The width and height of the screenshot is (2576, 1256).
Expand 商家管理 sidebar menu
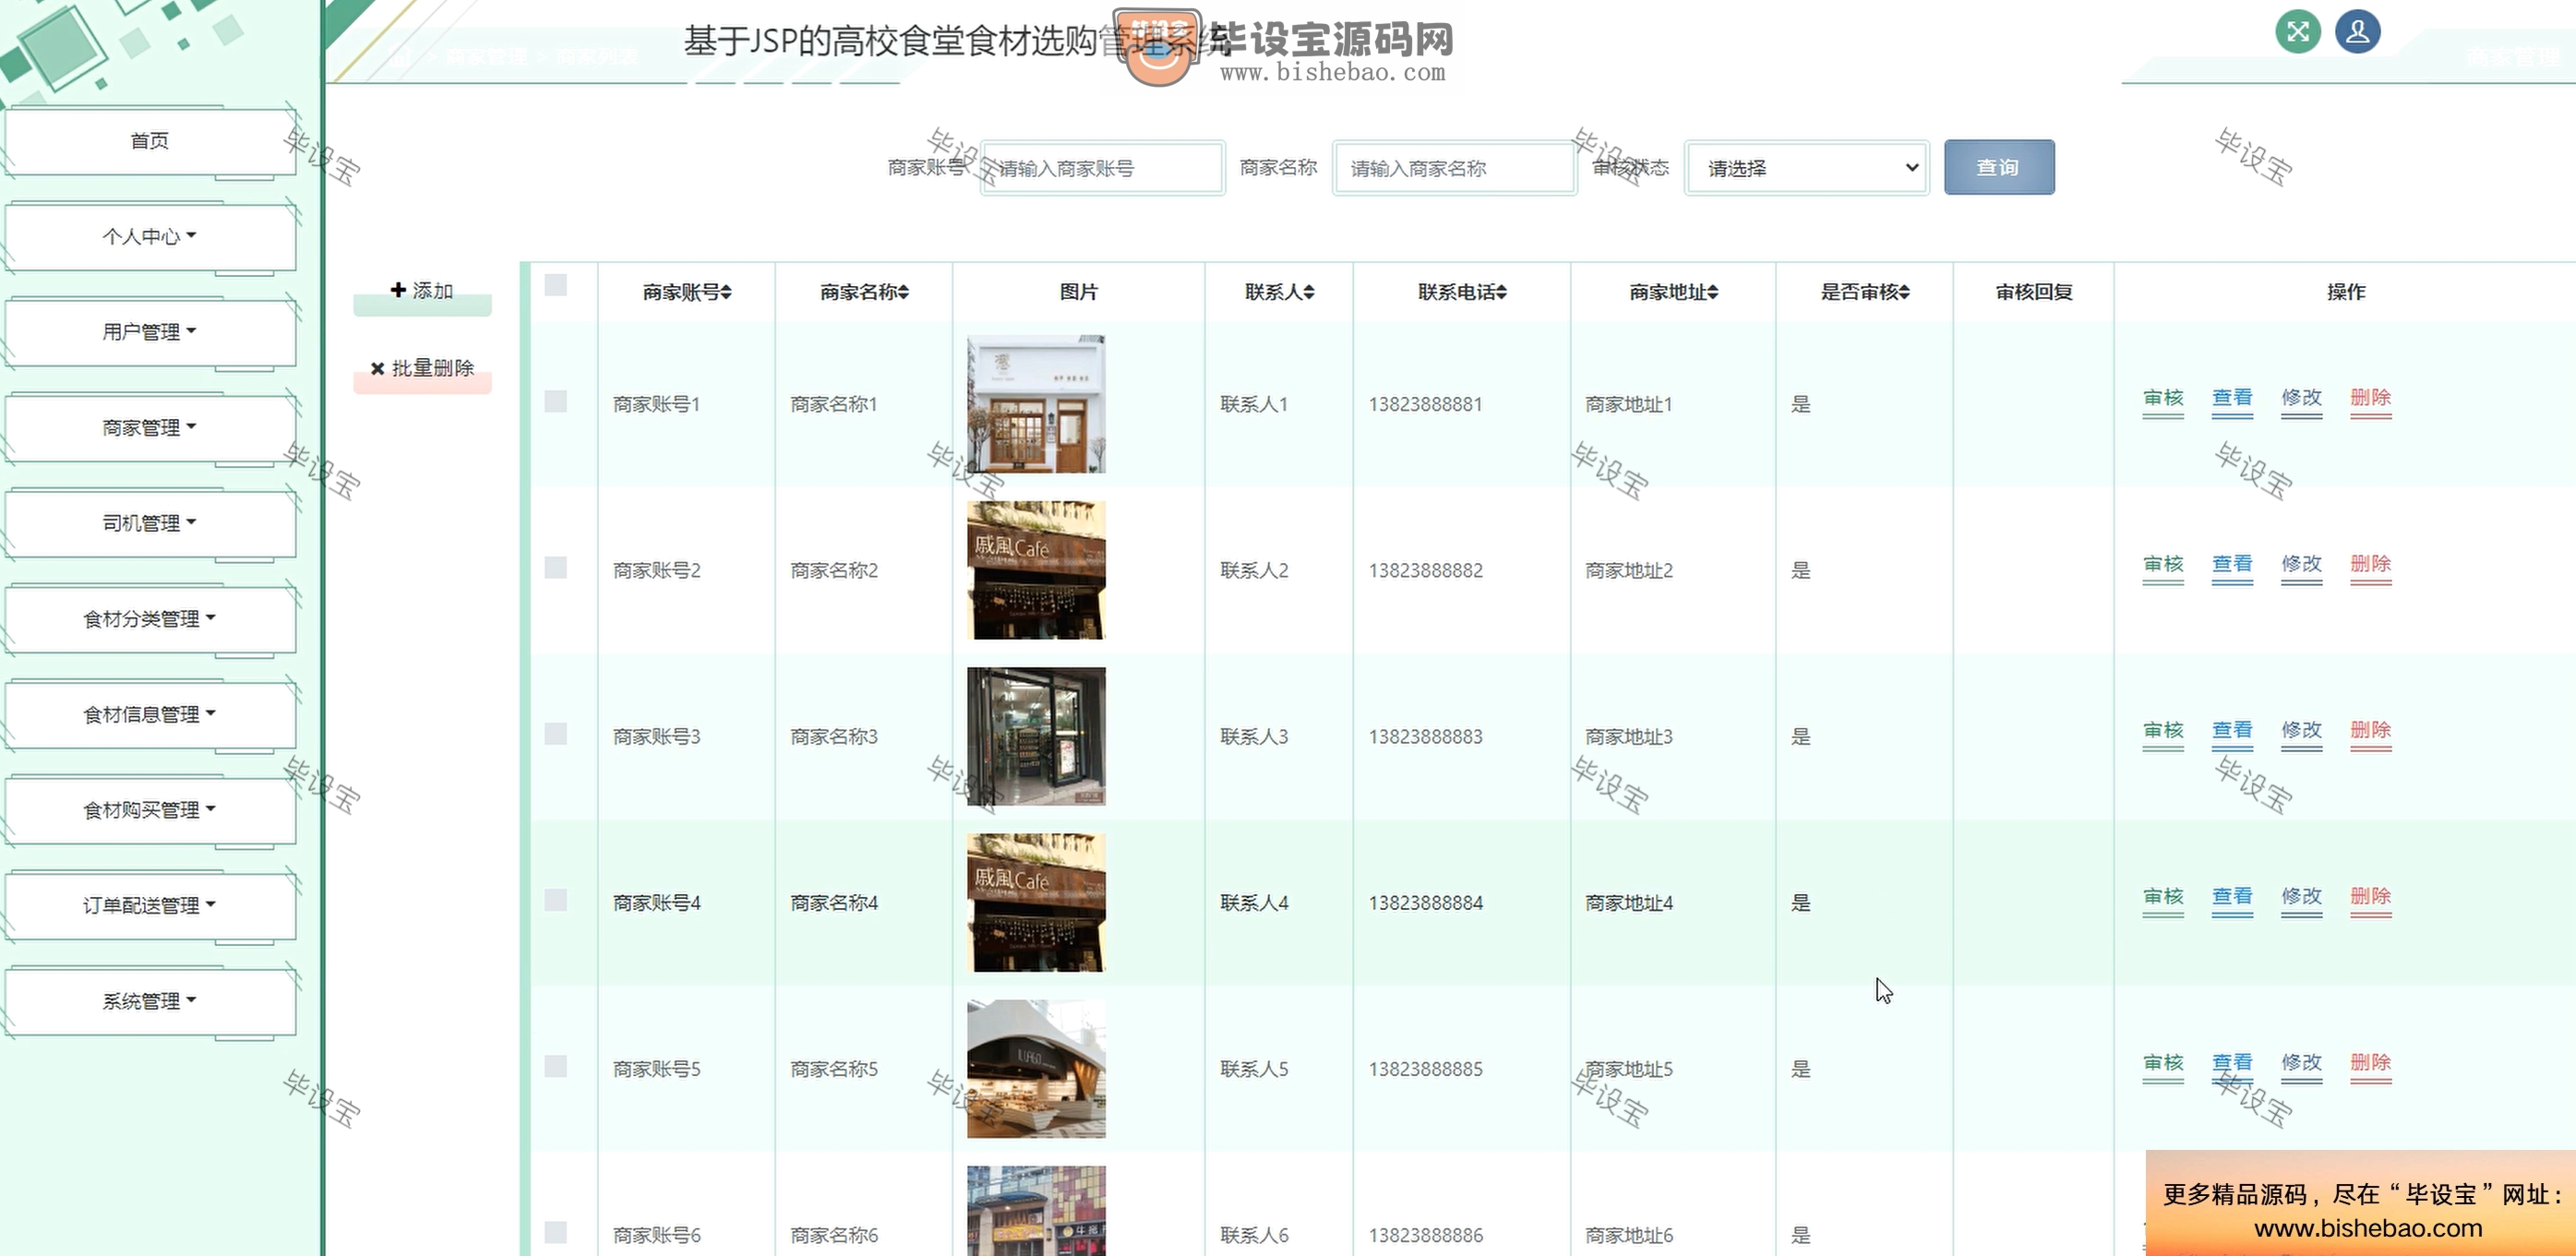pos(150,428)
